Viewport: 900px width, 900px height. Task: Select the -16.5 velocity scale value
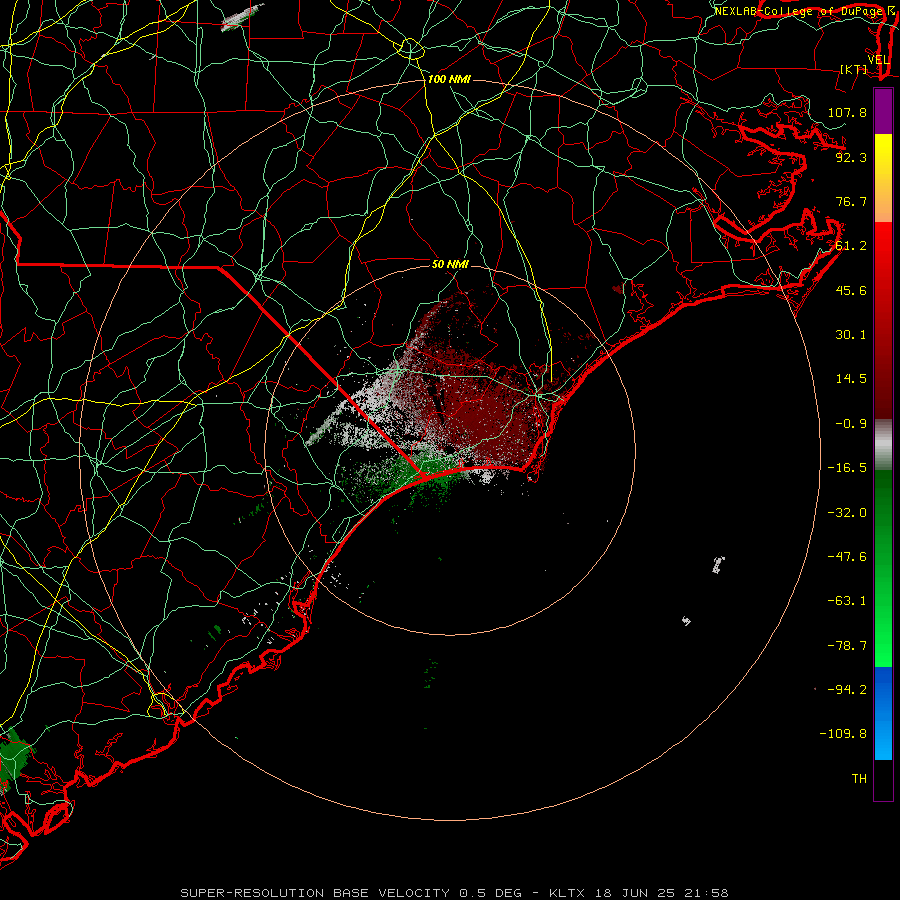click(x=847, y=468)
